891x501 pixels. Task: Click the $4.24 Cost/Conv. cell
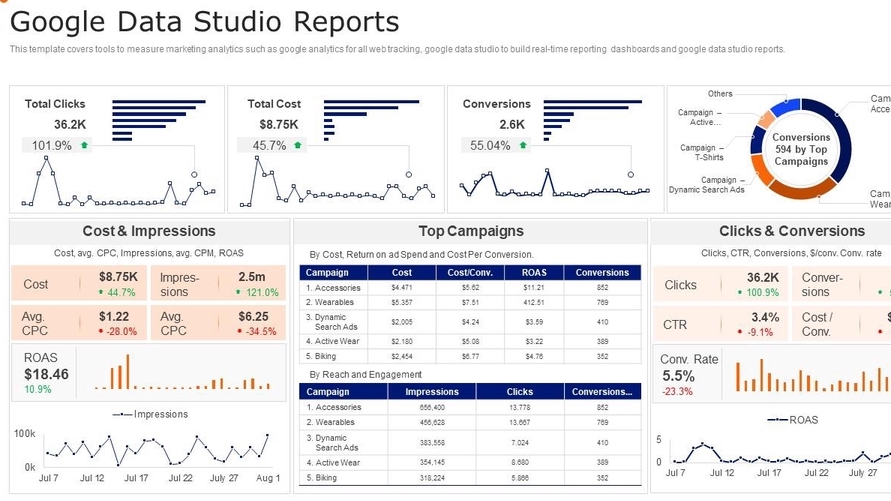471,322
